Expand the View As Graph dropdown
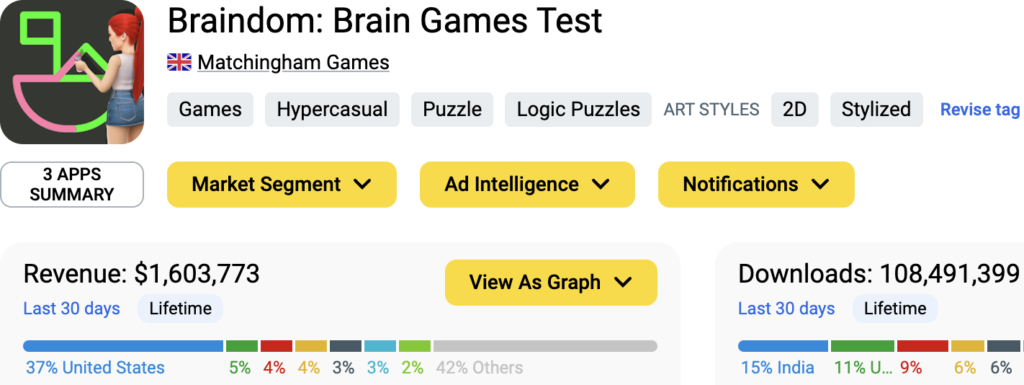The width and height of the screenshot is (1024, 385). point(551,283)
